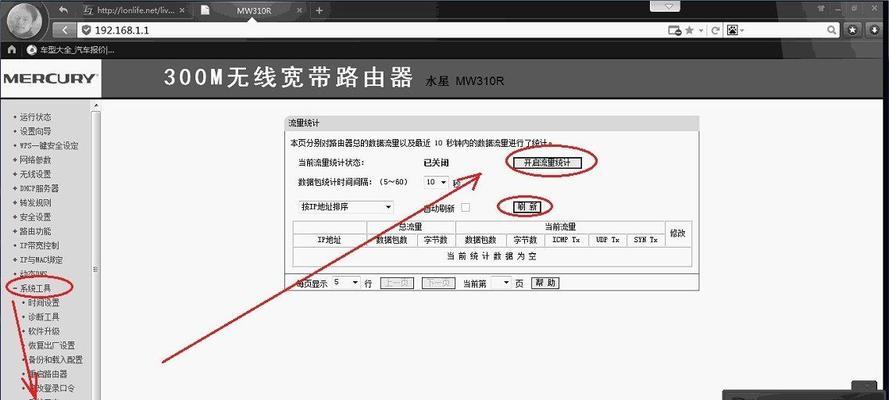Expand the 转发规则 menu

[x=35, y=202]
